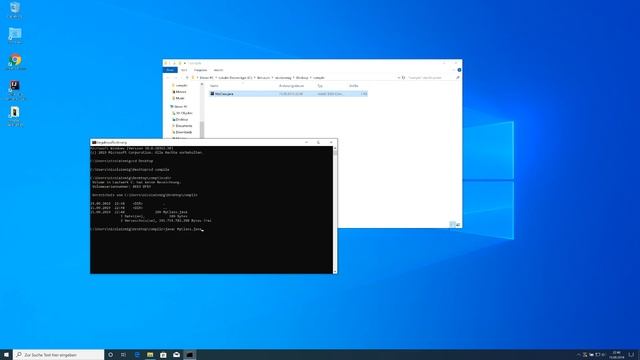This screenshot has width=640, height=360.
Task: Select Dieser PC in navigation pane
Action: [180, 107]
